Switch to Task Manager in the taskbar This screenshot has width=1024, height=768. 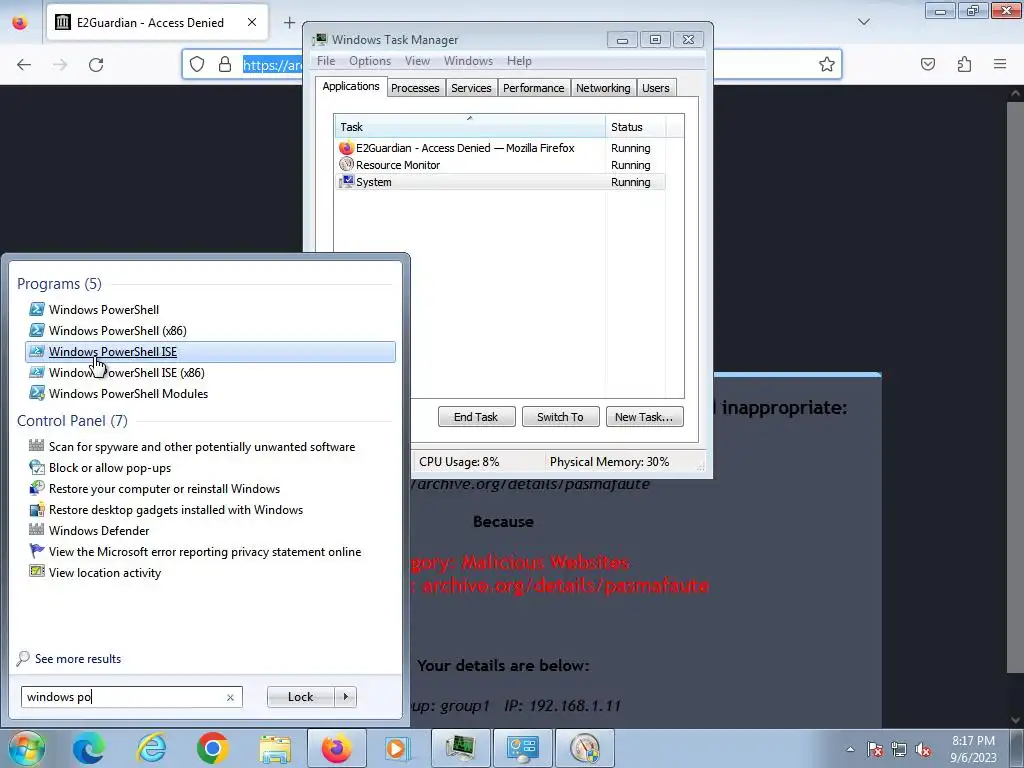460,748
